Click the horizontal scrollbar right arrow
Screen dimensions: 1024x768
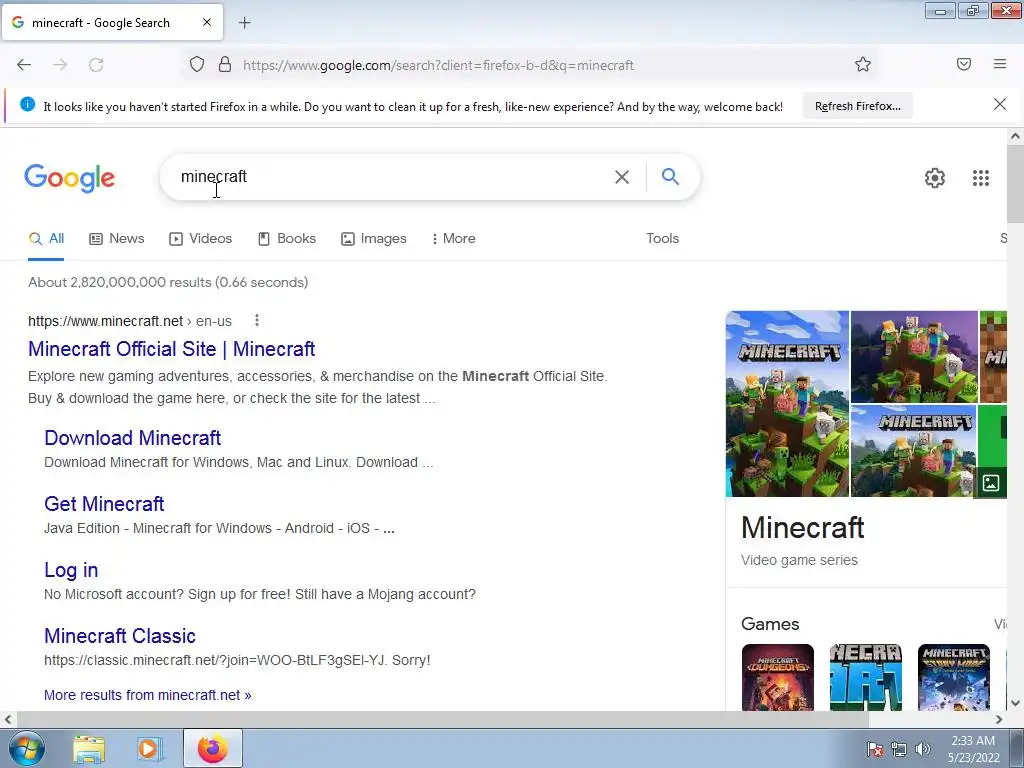click(999, 719)
